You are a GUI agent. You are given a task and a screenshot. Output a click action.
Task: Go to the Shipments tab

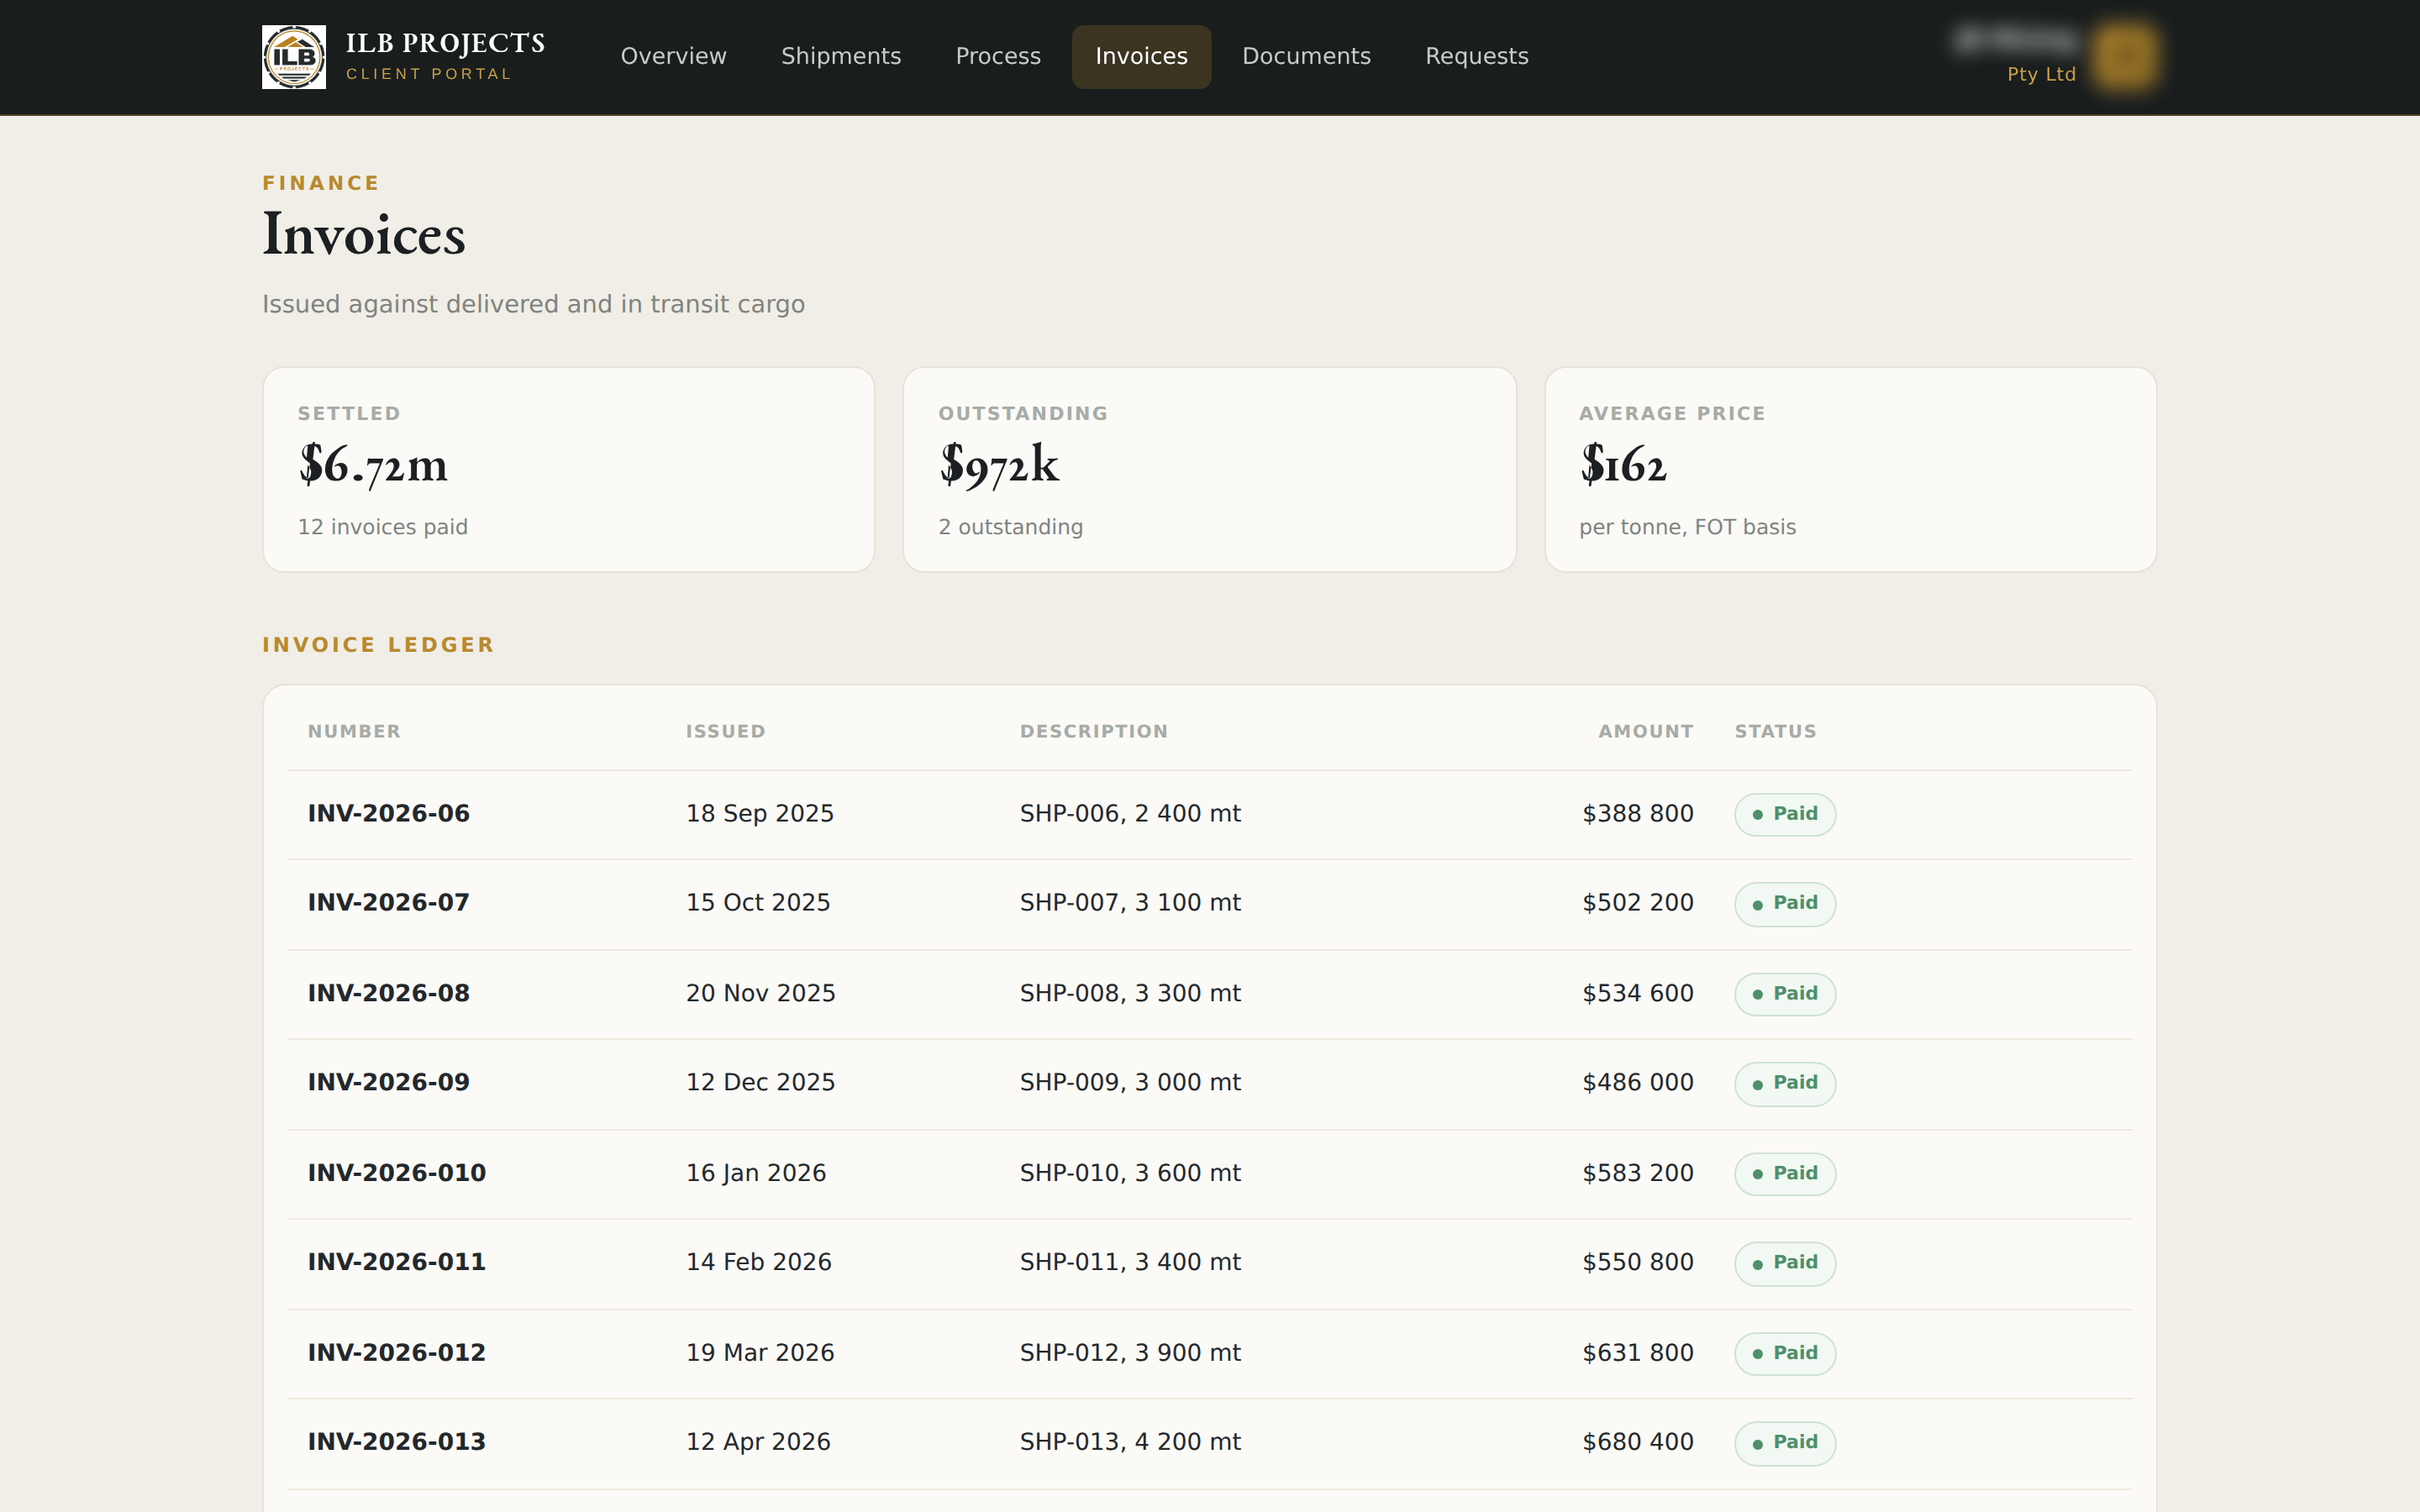tap(841, 56)
